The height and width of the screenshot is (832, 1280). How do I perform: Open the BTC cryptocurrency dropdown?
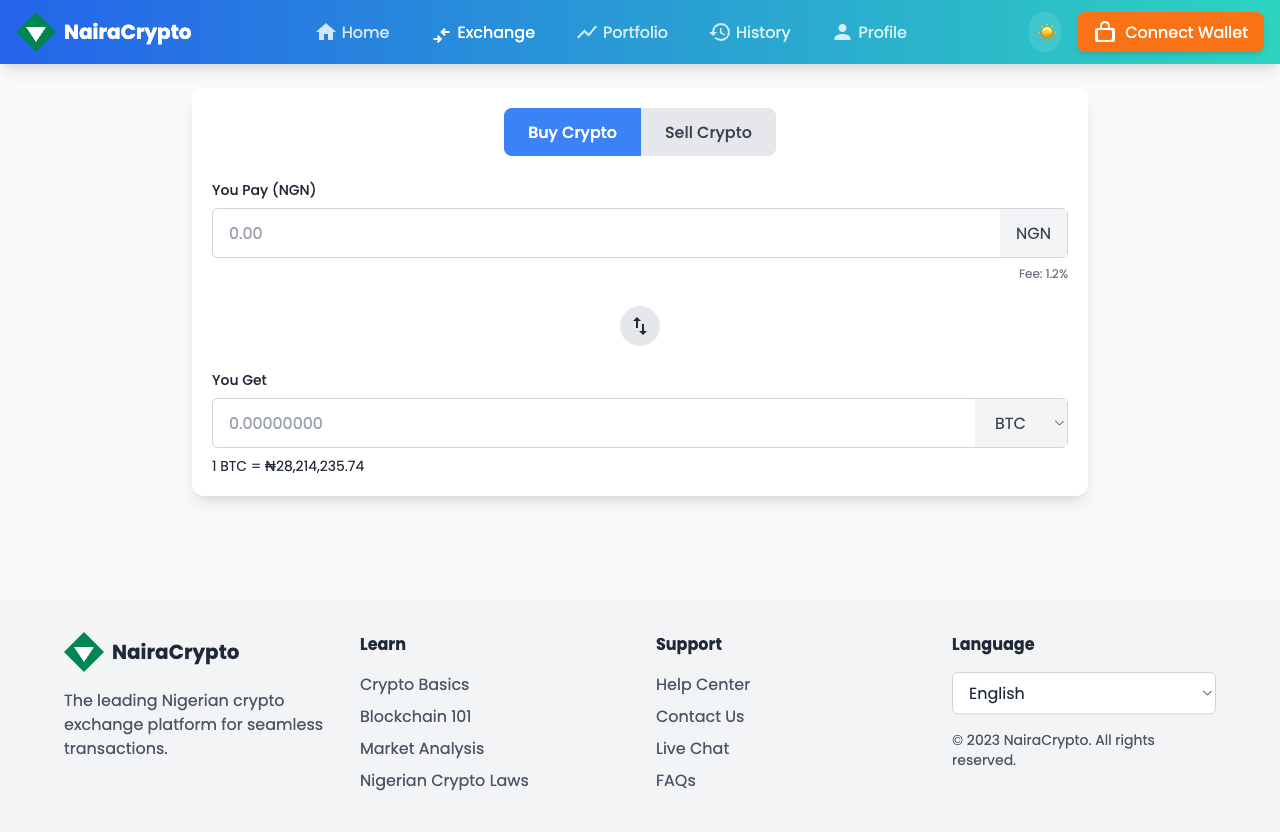pos(1020,422)
